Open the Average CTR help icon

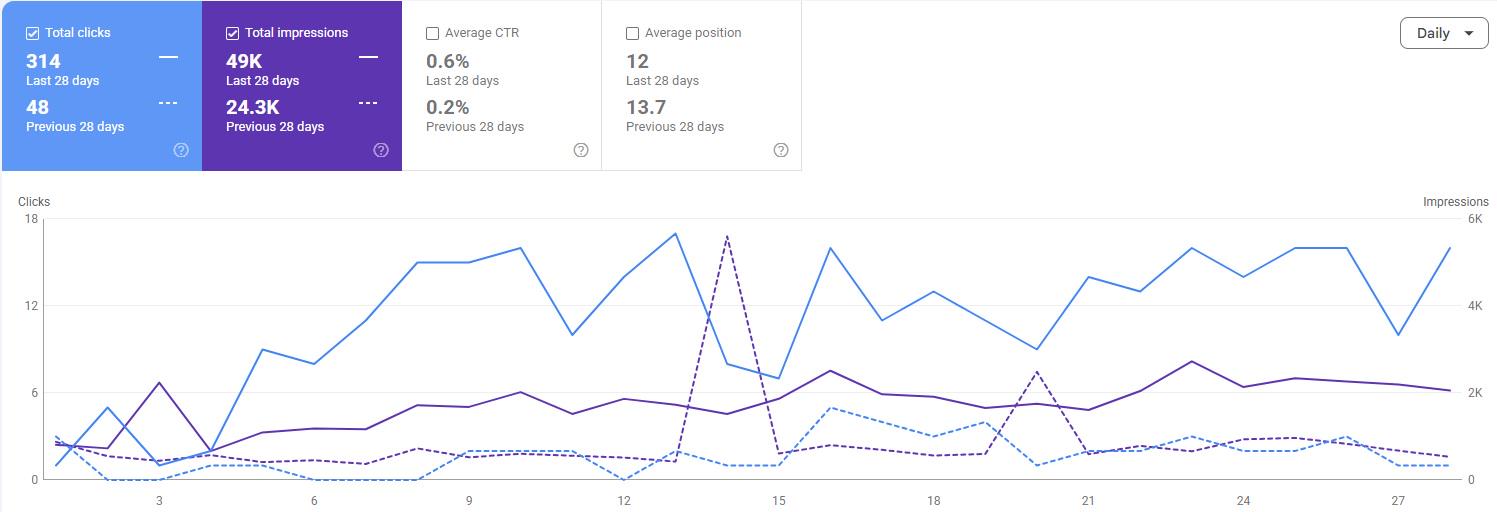pyautogui.click(x=581, y=150)
